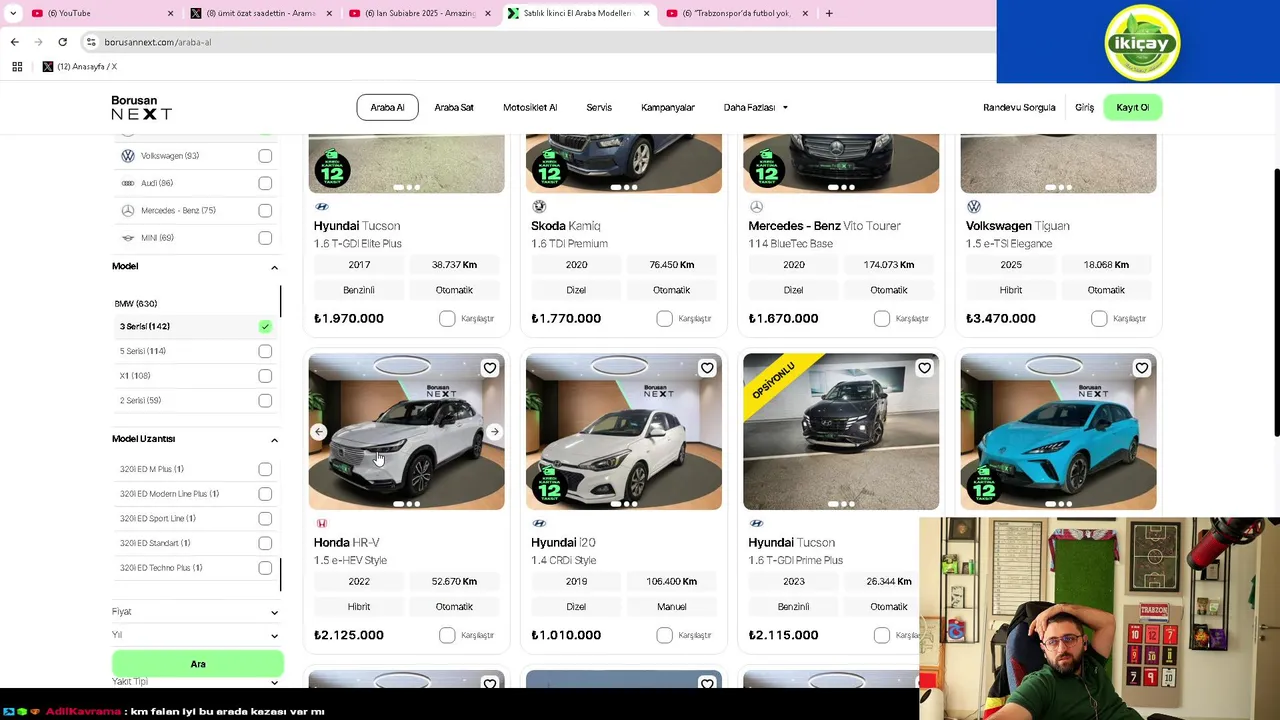This screenshot has height=720, width=1280.
Task: Click the Randevu Sorgula link
Action: (x=1019, y=107)
